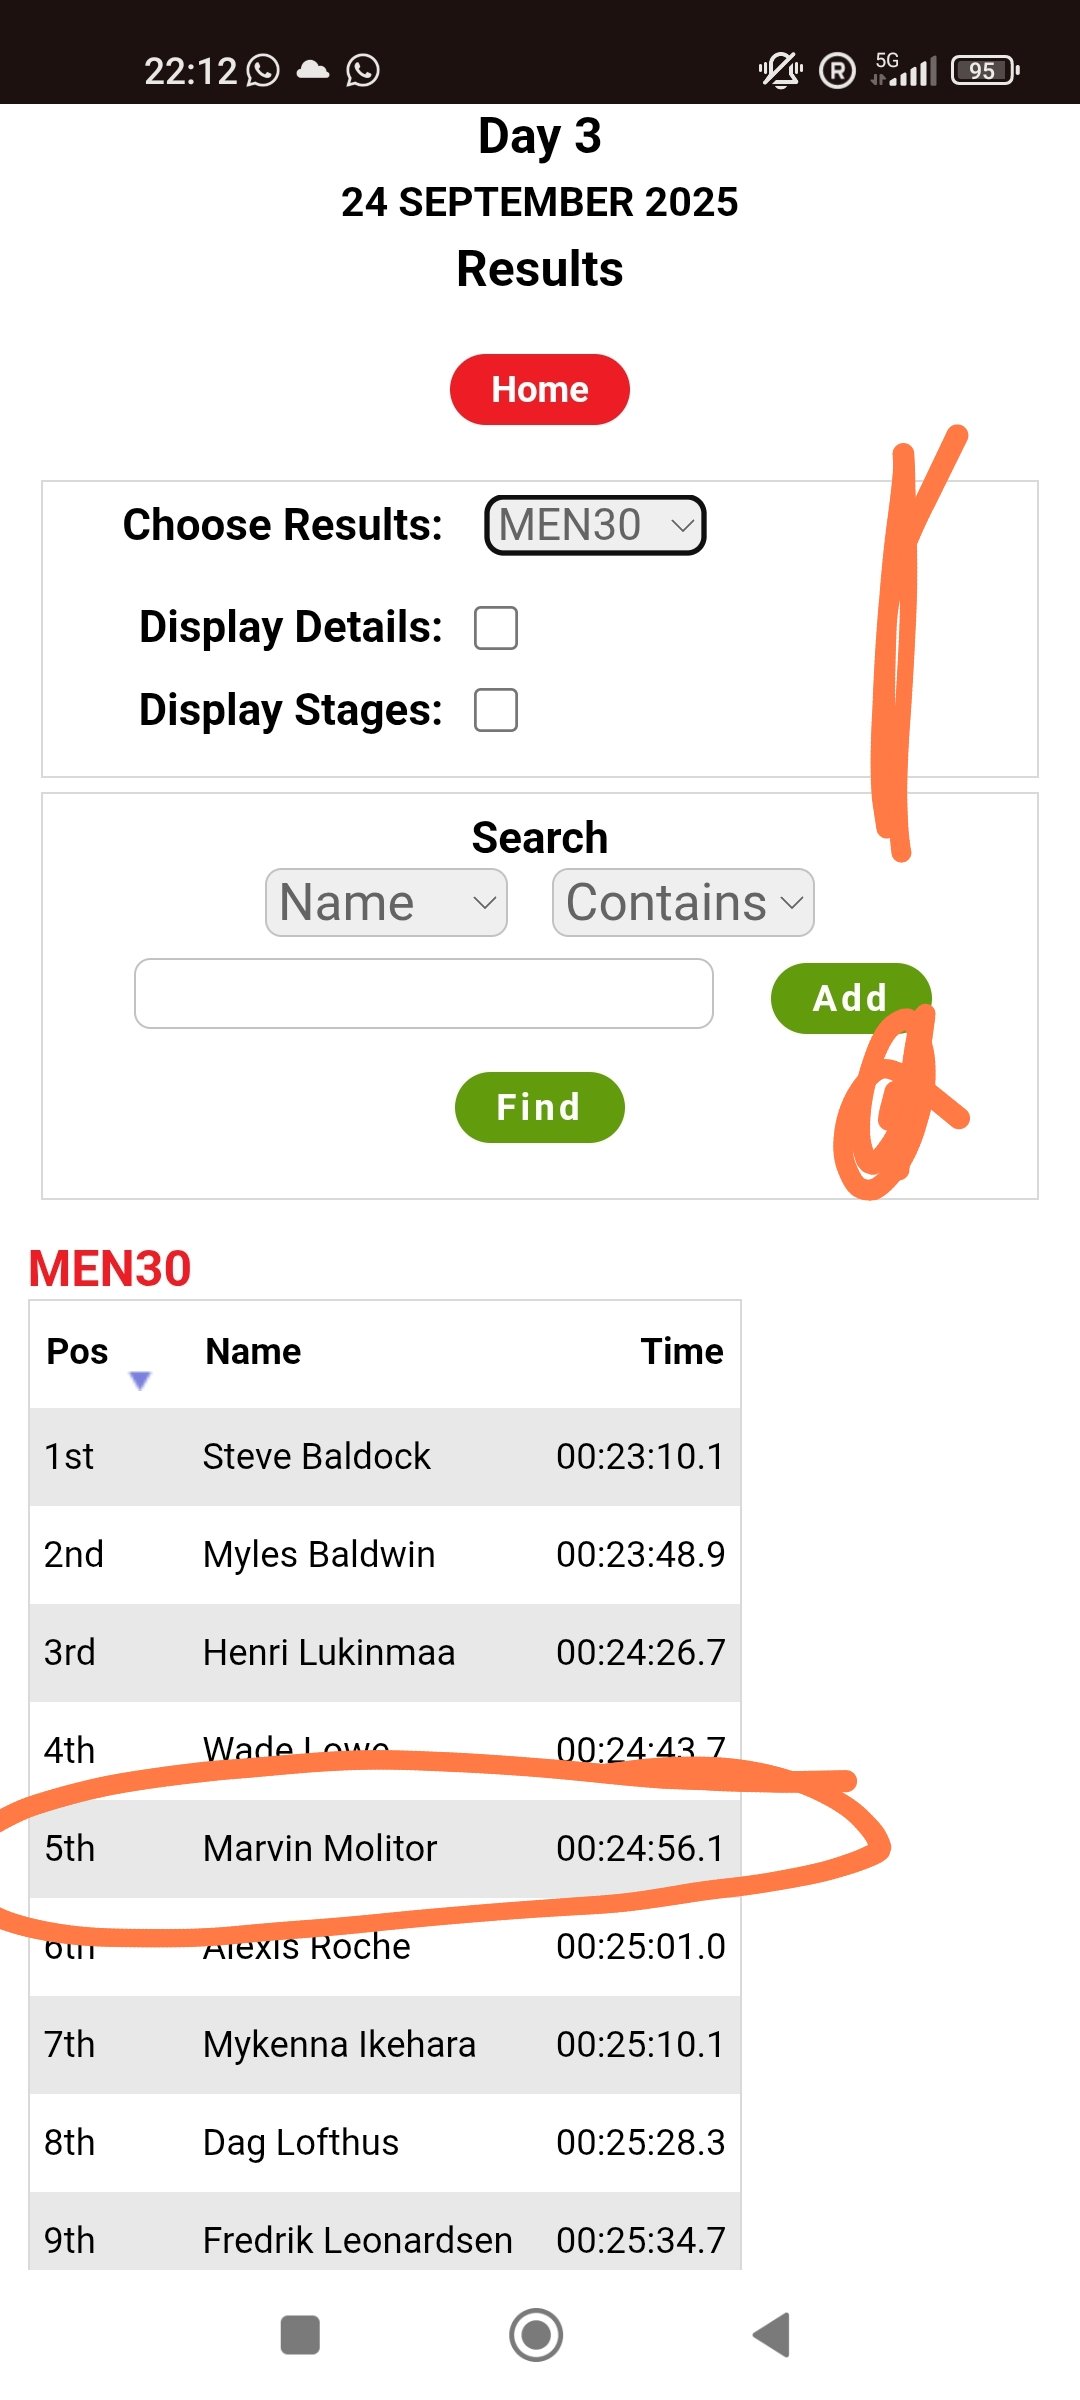Screen dimensions: 1080x2400
Task: Select the Steve Baldock result row
Action: (x=385, y=1457)
